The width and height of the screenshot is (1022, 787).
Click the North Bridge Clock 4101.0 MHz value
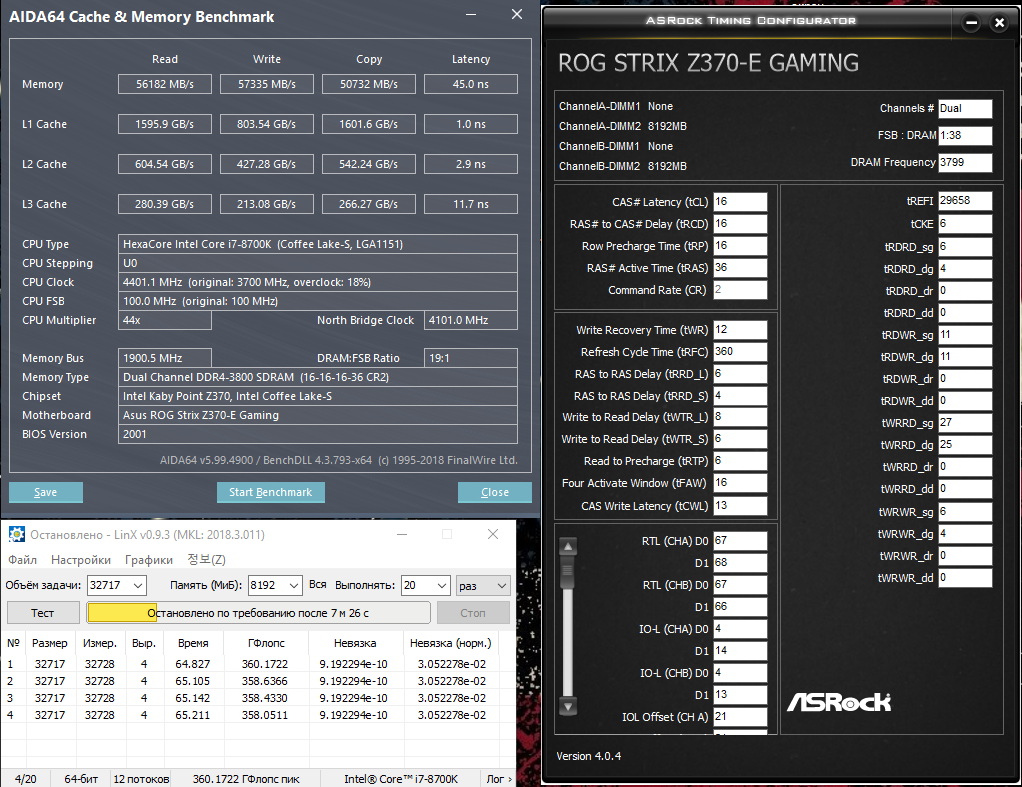(471, 320)
